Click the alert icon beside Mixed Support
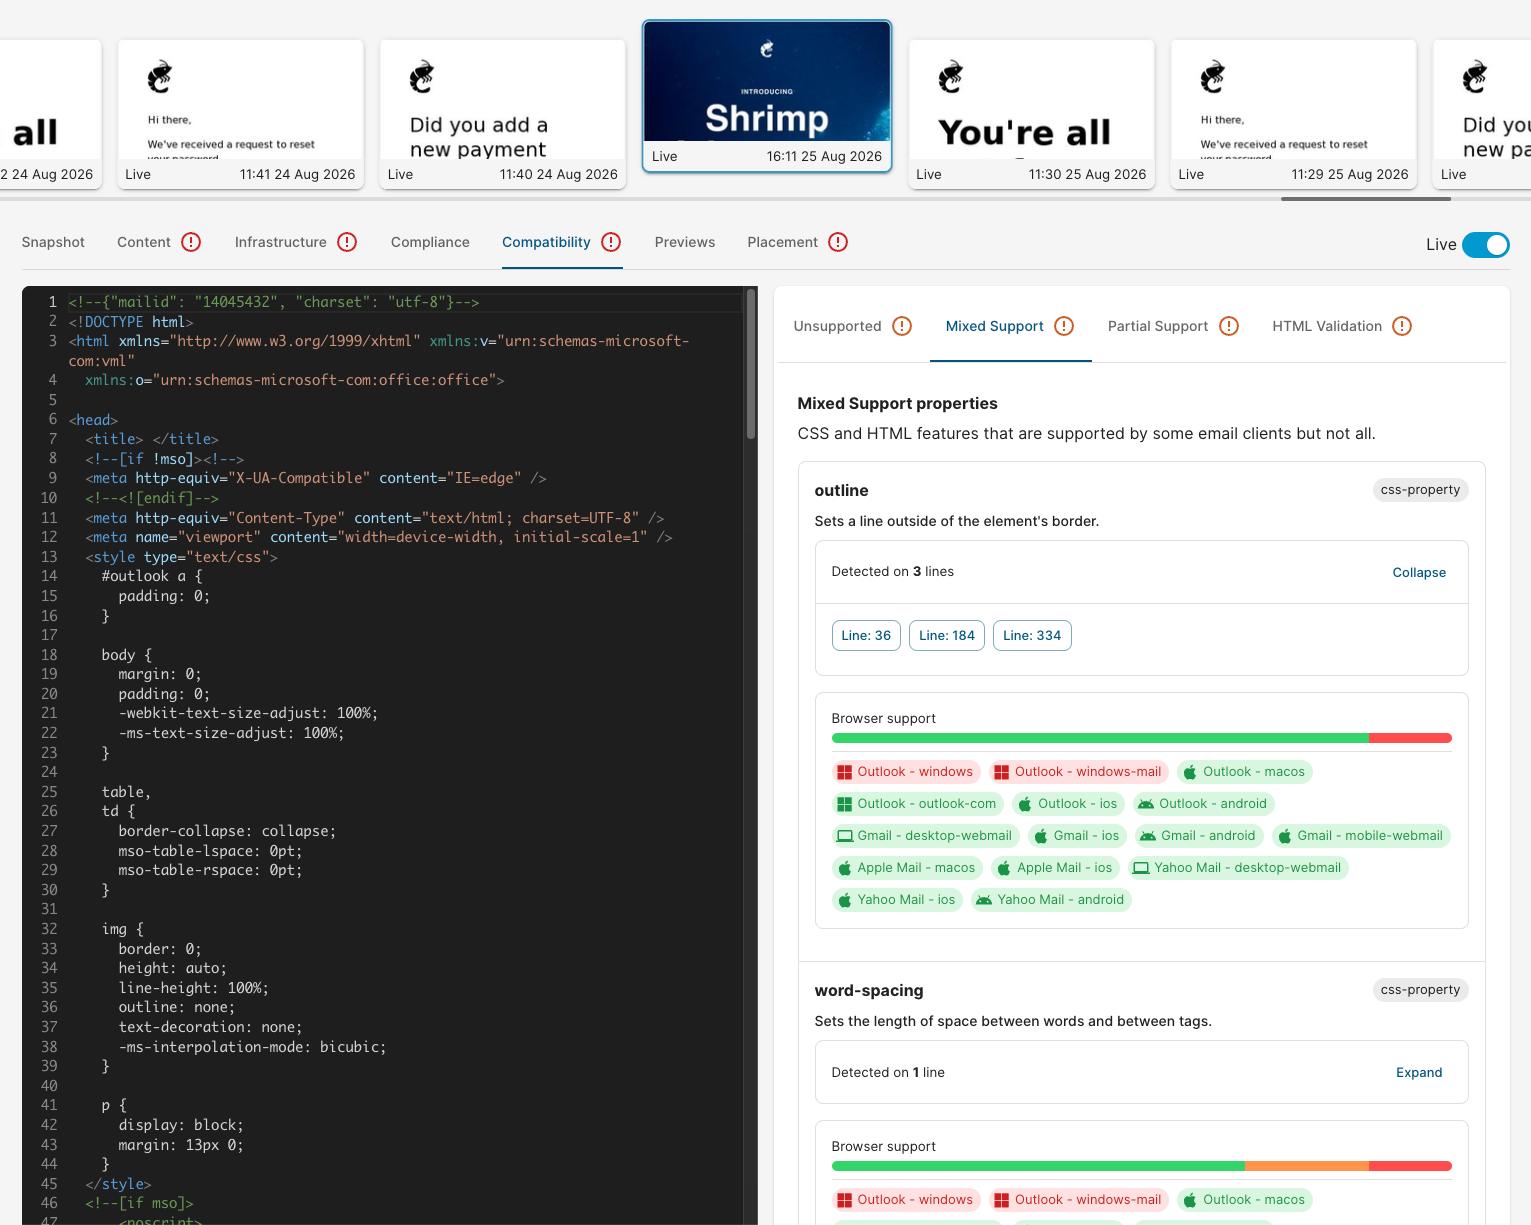The height and width of the screenshot is (1225, 1531). [1064, 326]
